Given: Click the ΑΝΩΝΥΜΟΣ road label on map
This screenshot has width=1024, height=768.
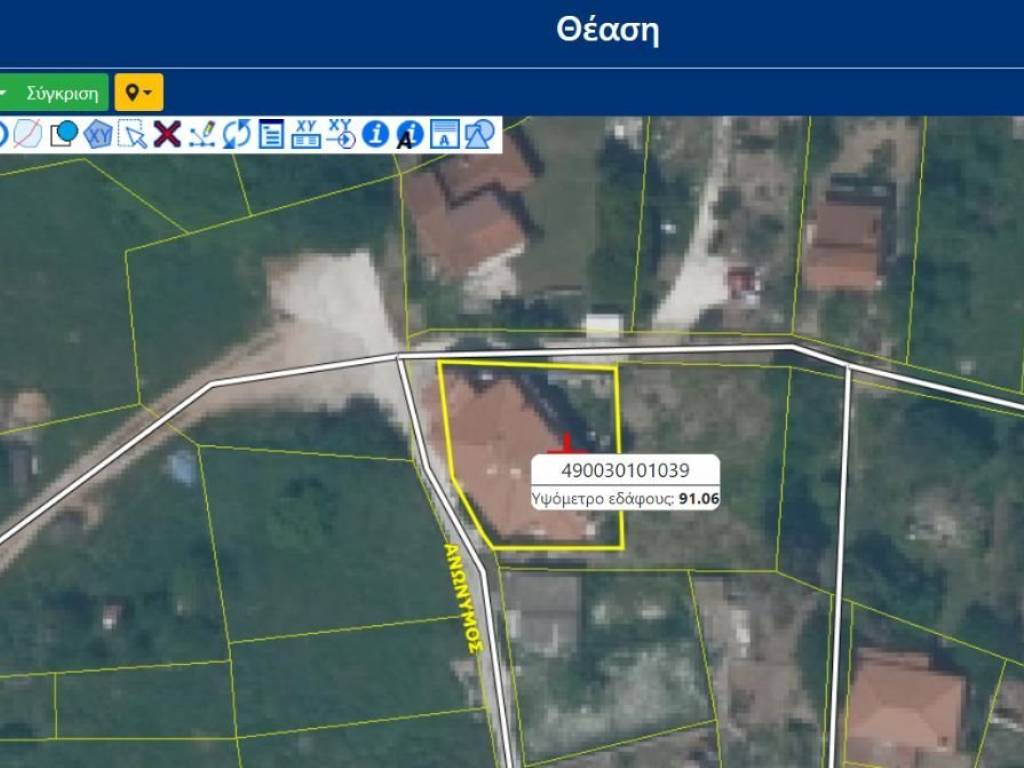Looking at the screenshot, I should pos(462,598).
